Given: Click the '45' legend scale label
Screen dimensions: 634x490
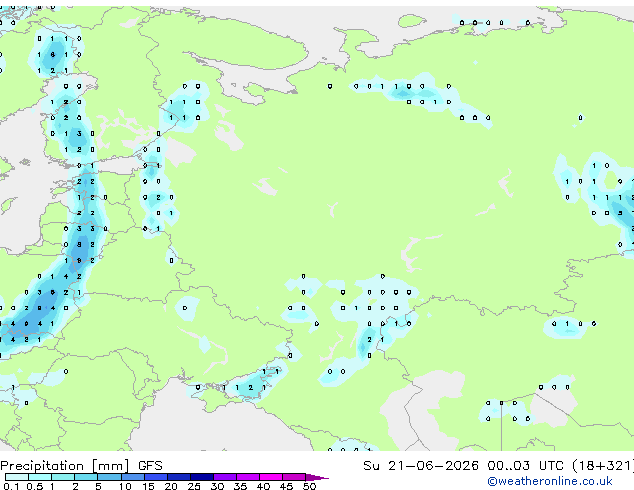Looking at the screenshot, I should (x=286, y=486).
